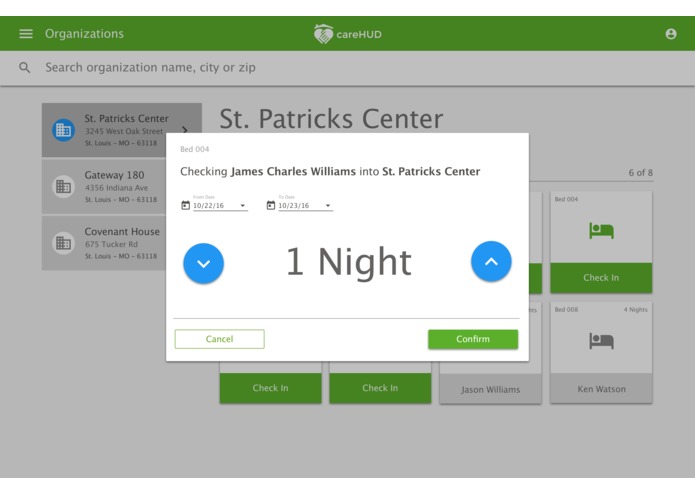Decrease the number of nights
The width and height of the screenshot is (695, 494).
click(203, 263)
